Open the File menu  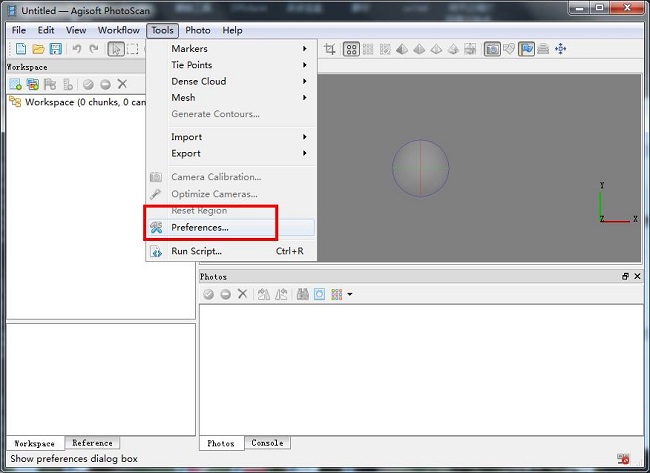point(19,30)
